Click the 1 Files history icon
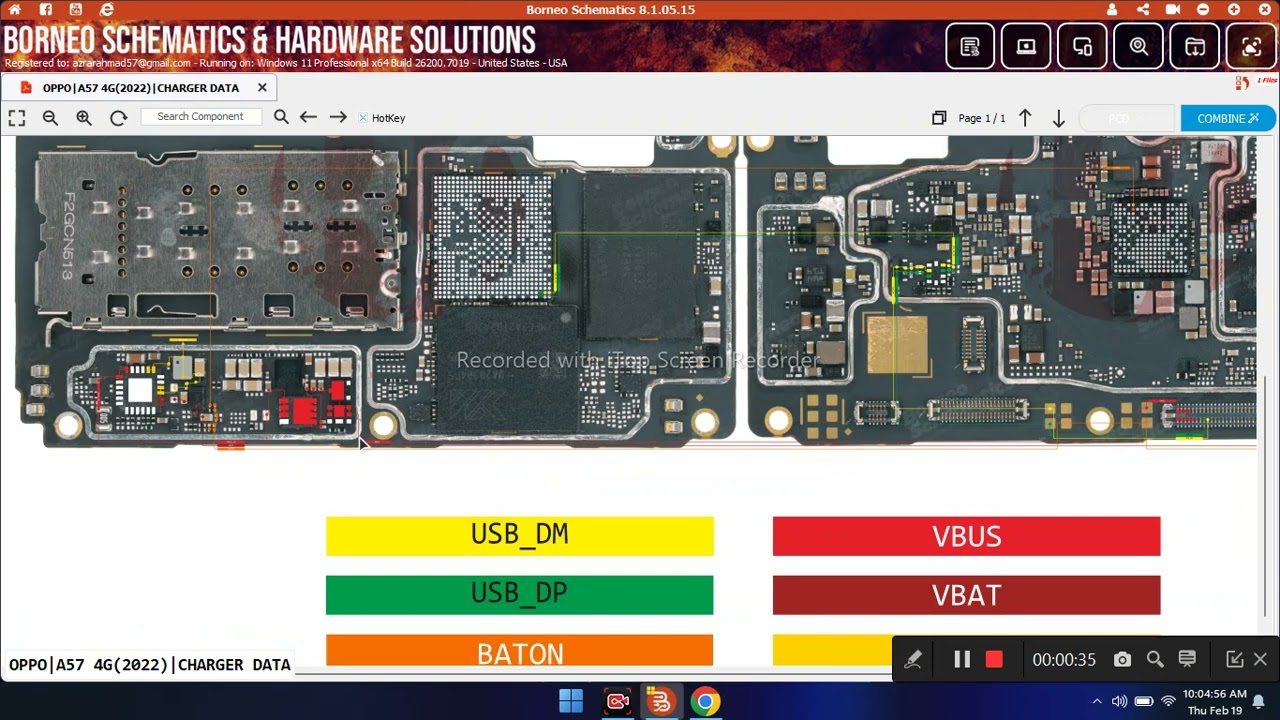This screenshot has height=720, width=1280. [x=1255, y=82]
